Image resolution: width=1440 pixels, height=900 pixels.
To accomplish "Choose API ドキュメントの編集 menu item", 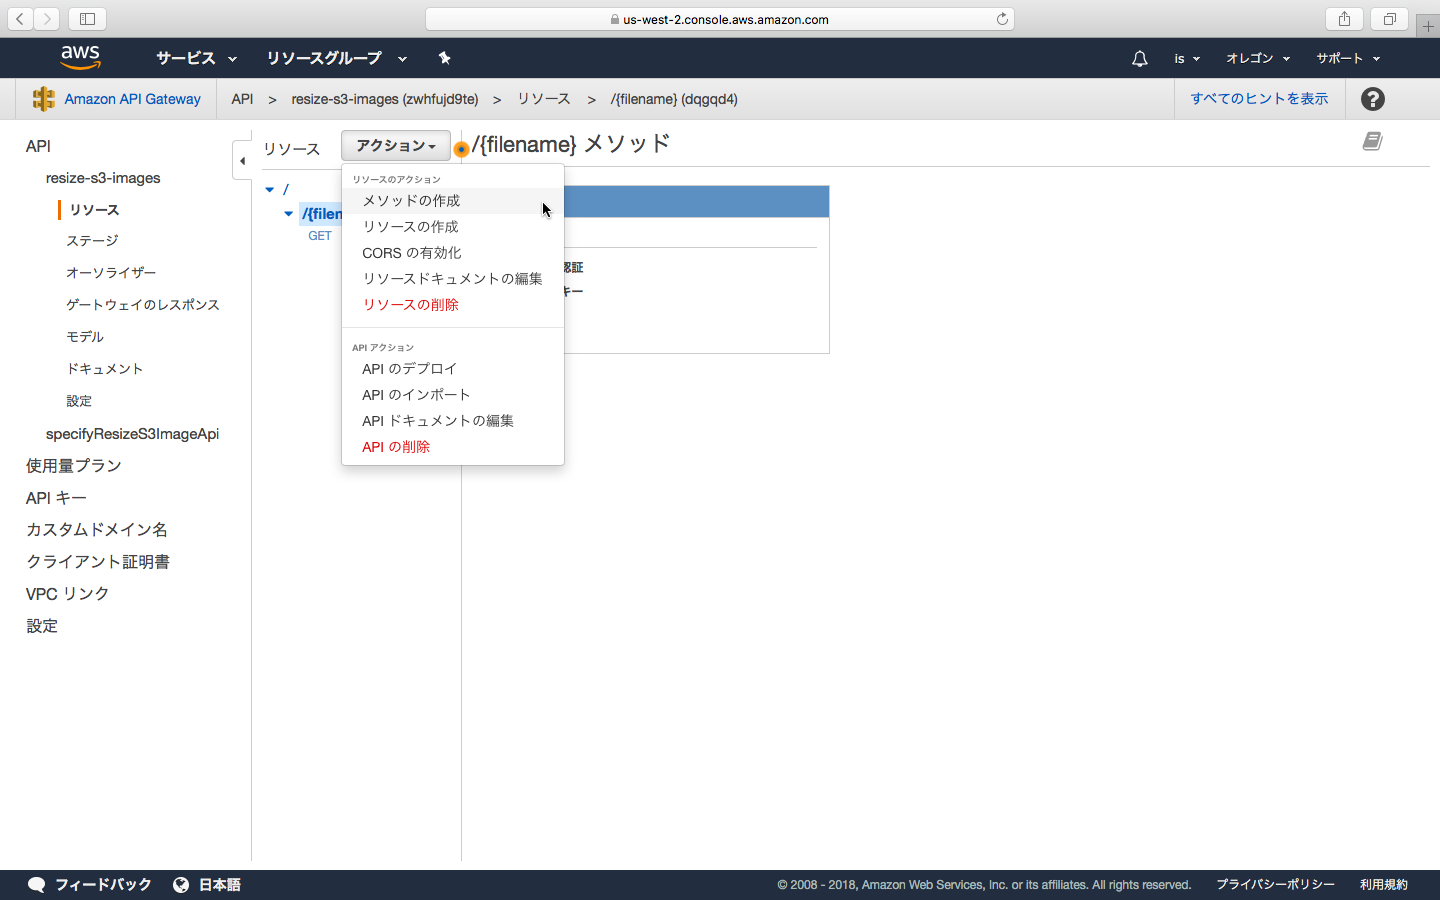I will point(453,421).
